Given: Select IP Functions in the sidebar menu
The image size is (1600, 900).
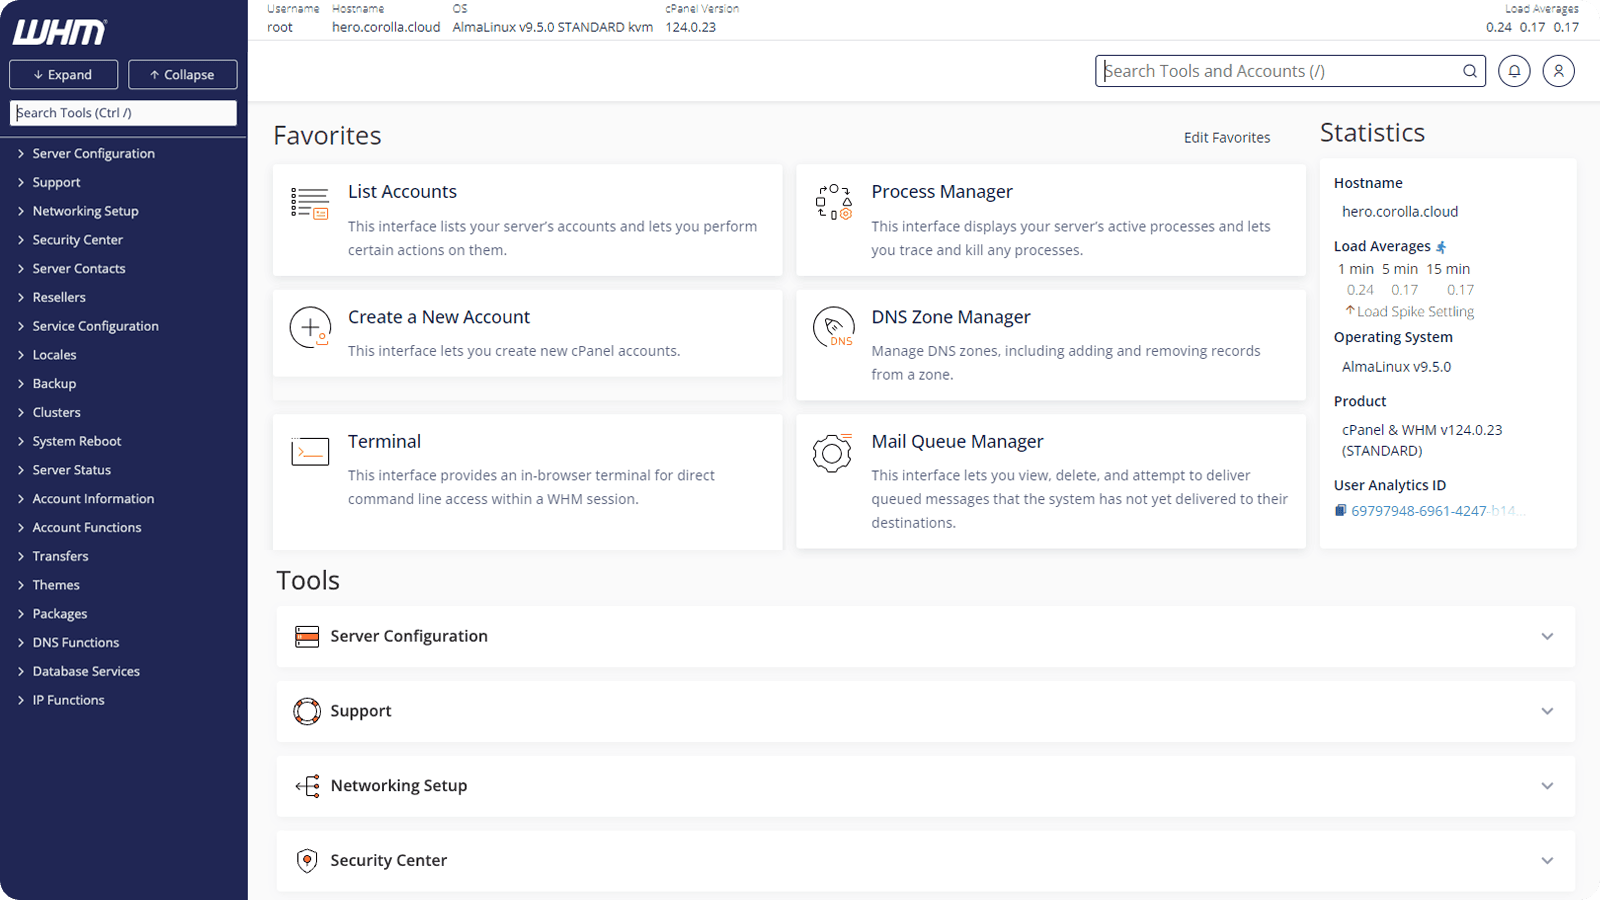Looking at the screenshot, I should [x=67, y=699].
